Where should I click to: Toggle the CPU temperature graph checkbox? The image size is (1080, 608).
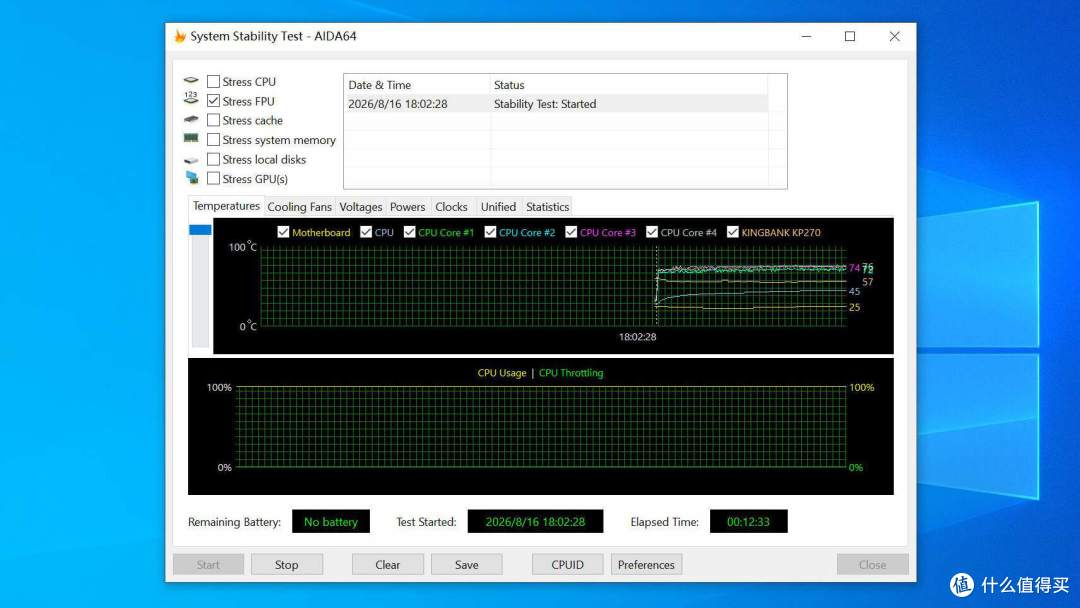[x=366, y=232]
